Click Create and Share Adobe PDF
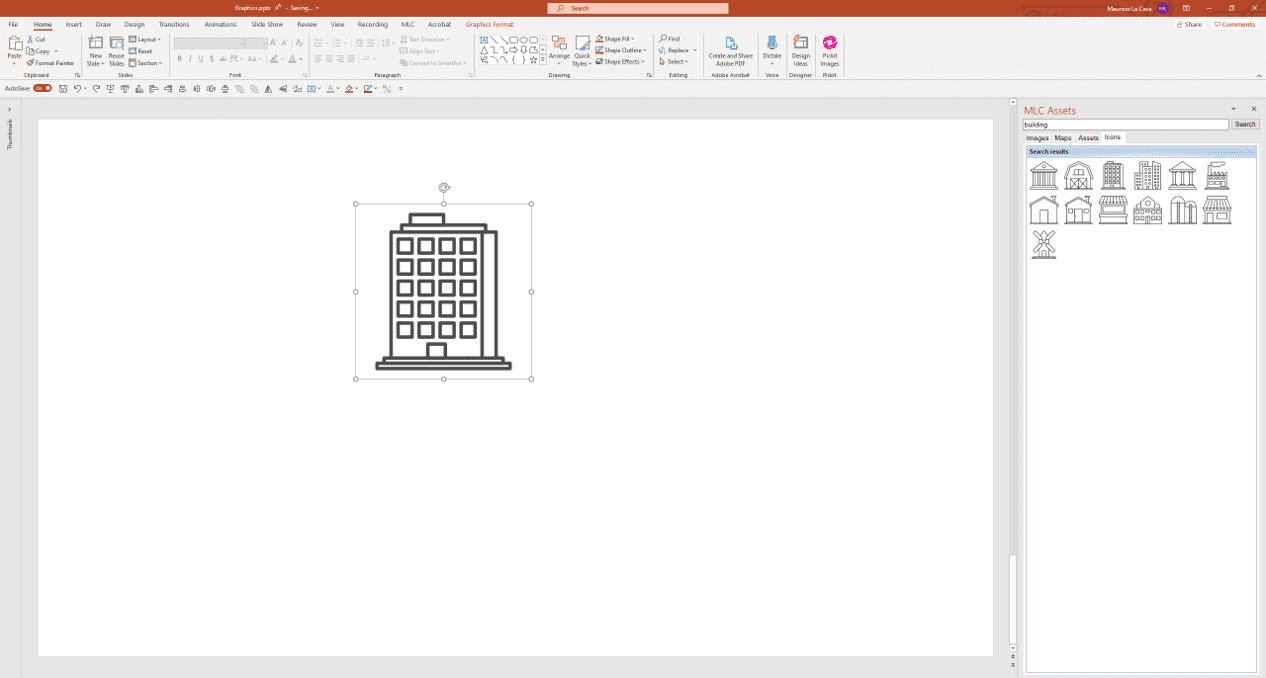 731,50
